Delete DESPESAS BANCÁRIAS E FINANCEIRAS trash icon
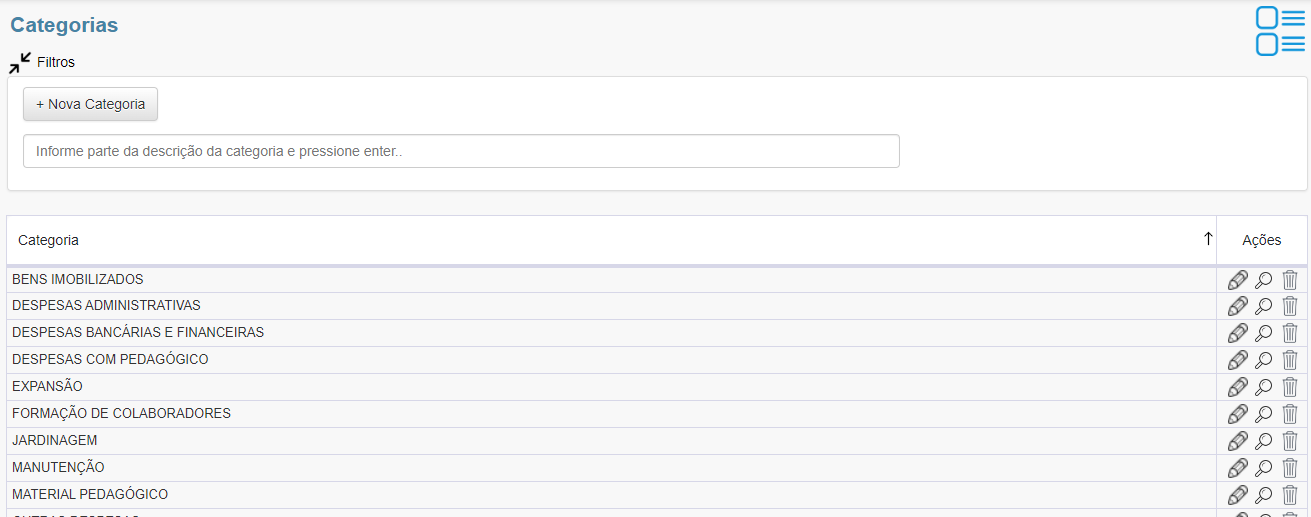Image resolution: width=1311 pixels, height=517 pixels. (1290, 333)
